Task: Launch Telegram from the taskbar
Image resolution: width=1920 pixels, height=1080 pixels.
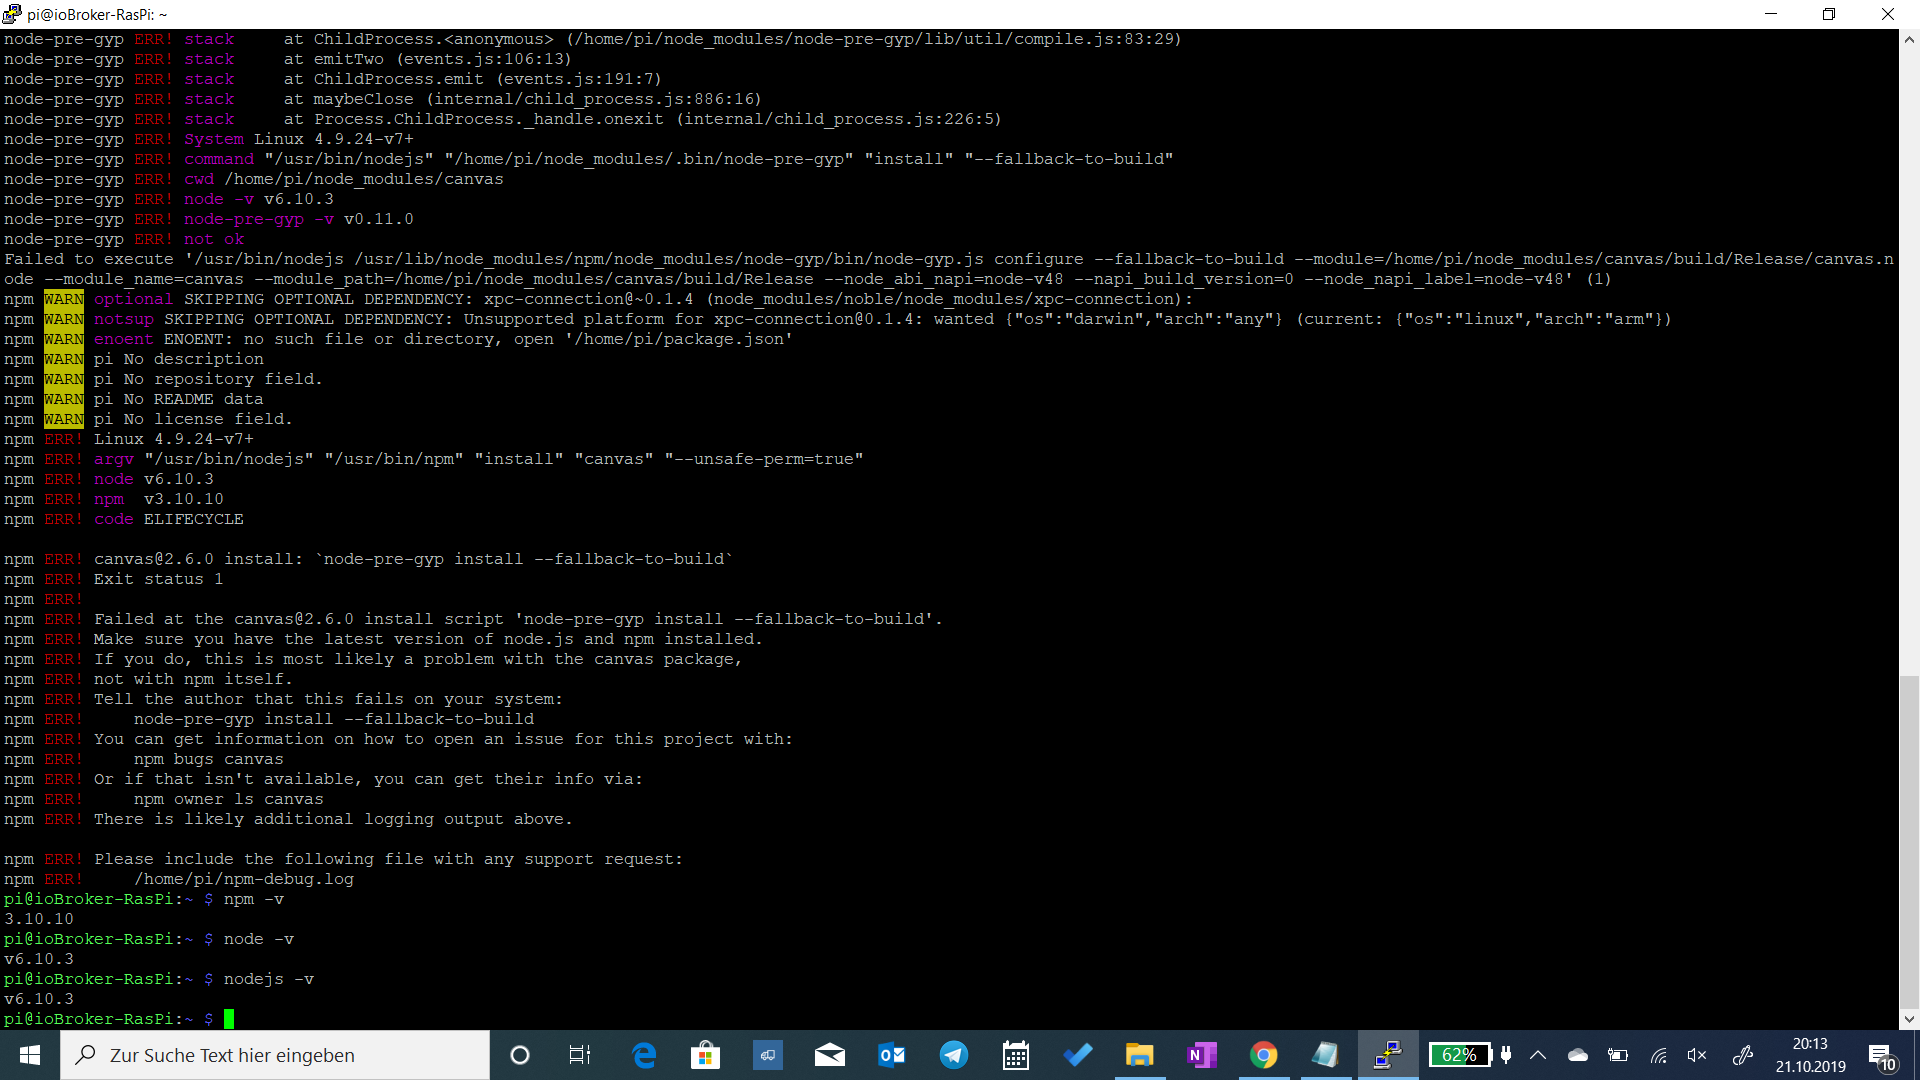Action: click(x=954, y=1055)
